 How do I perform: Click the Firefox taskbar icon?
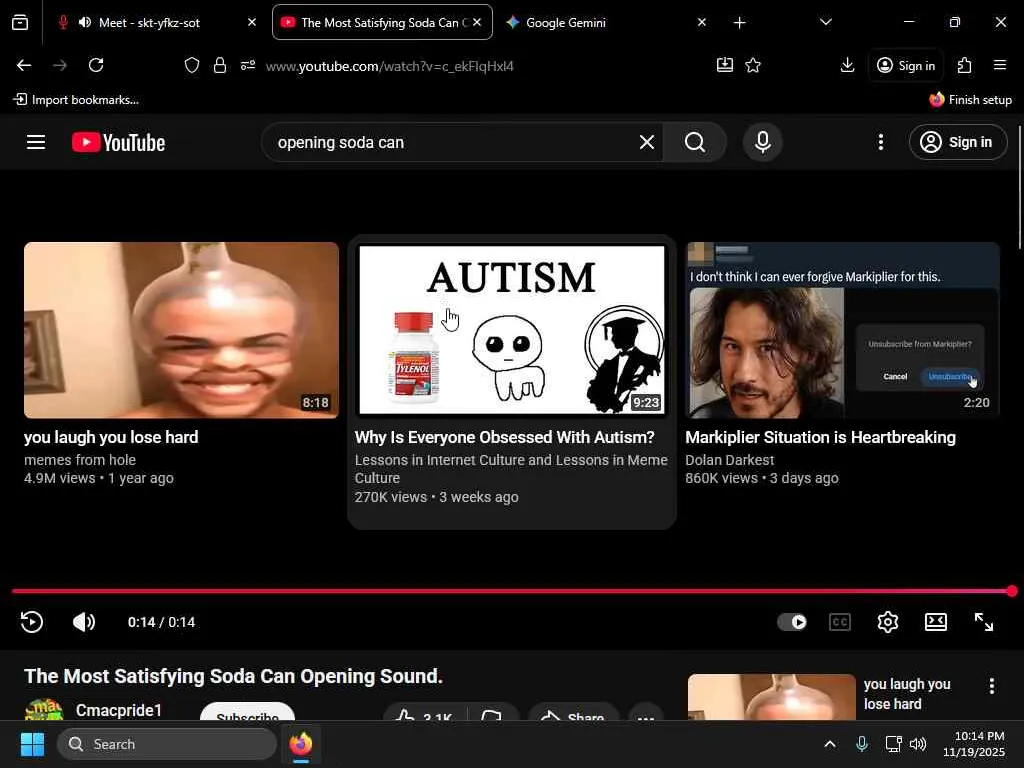[301, 744]
